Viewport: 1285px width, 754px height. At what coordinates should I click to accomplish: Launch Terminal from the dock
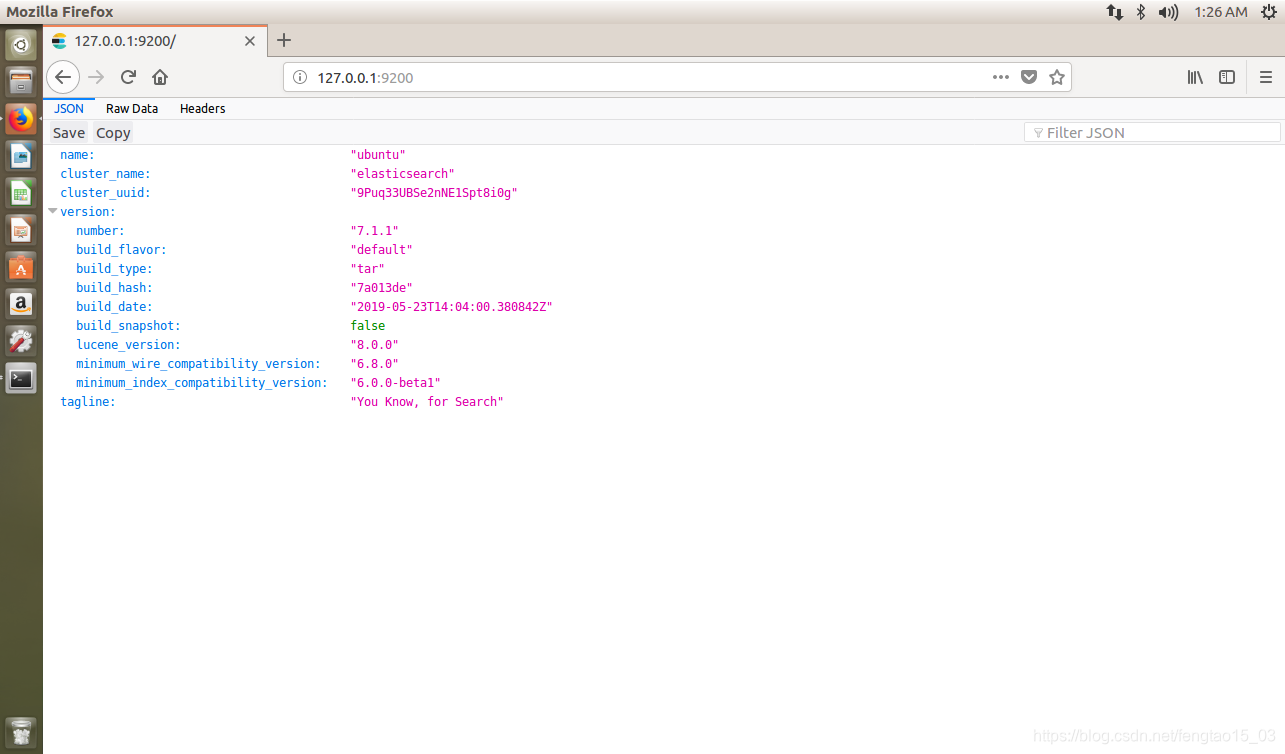tap(21, 378)
